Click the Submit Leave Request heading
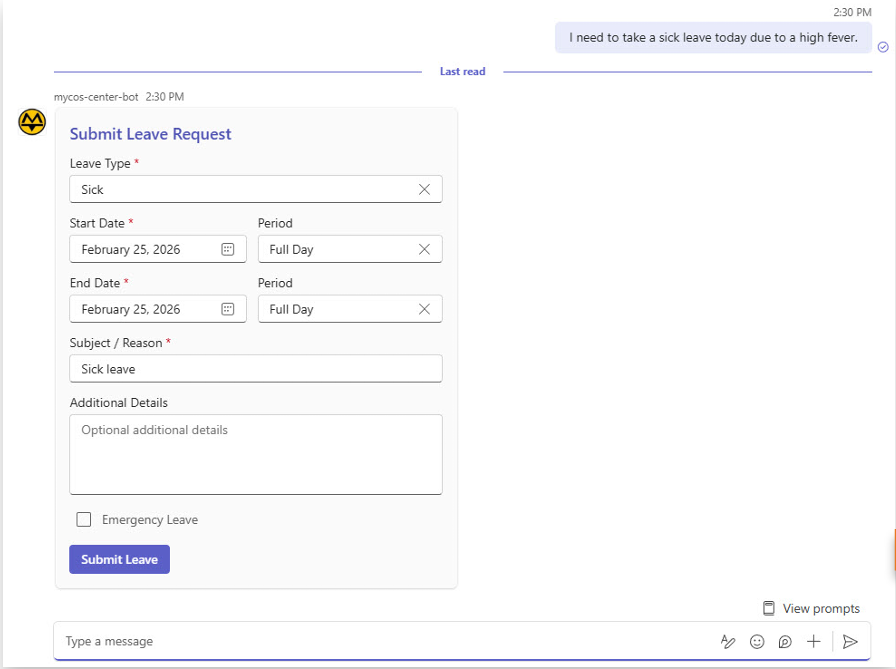Screen dimensions: 896x669 tap(150, 134)
